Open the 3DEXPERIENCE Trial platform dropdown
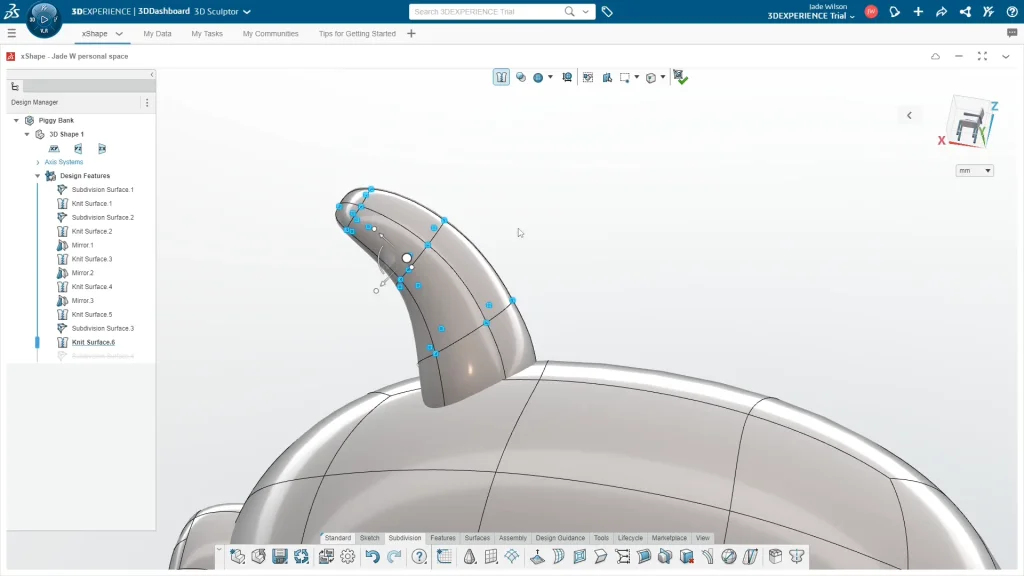1024x576 pixels. pos(811,16)
